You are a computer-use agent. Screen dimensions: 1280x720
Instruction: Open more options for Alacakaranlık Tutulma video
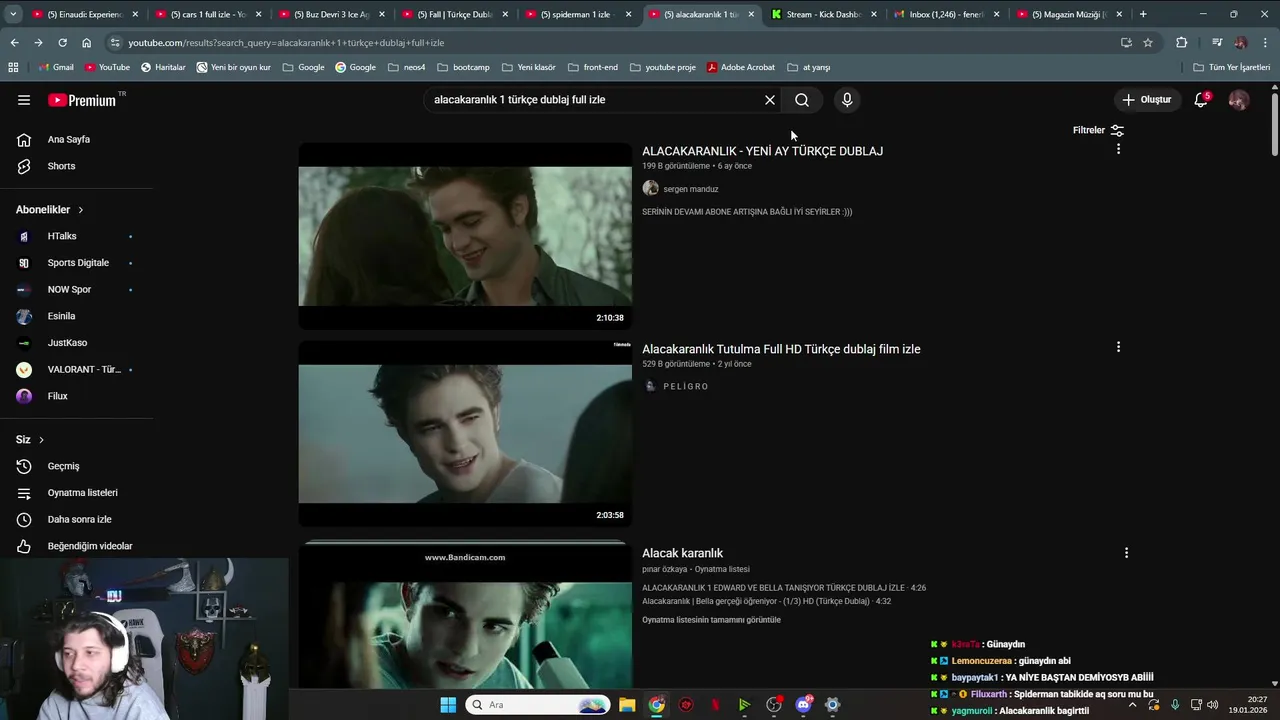tap(1118, 347)
